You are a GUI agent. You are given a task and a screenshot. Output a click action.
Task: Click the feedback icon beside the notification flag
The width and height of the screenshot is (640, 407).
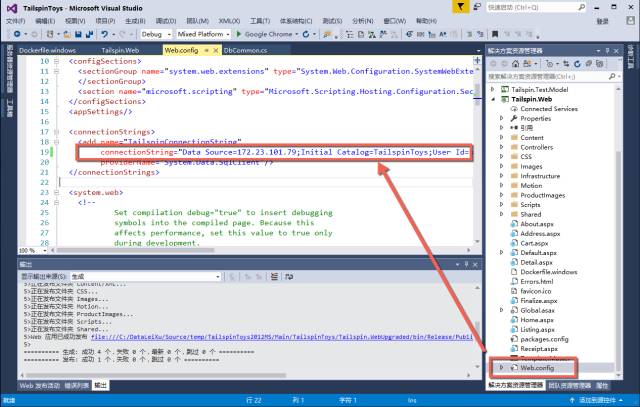(477, 7)
